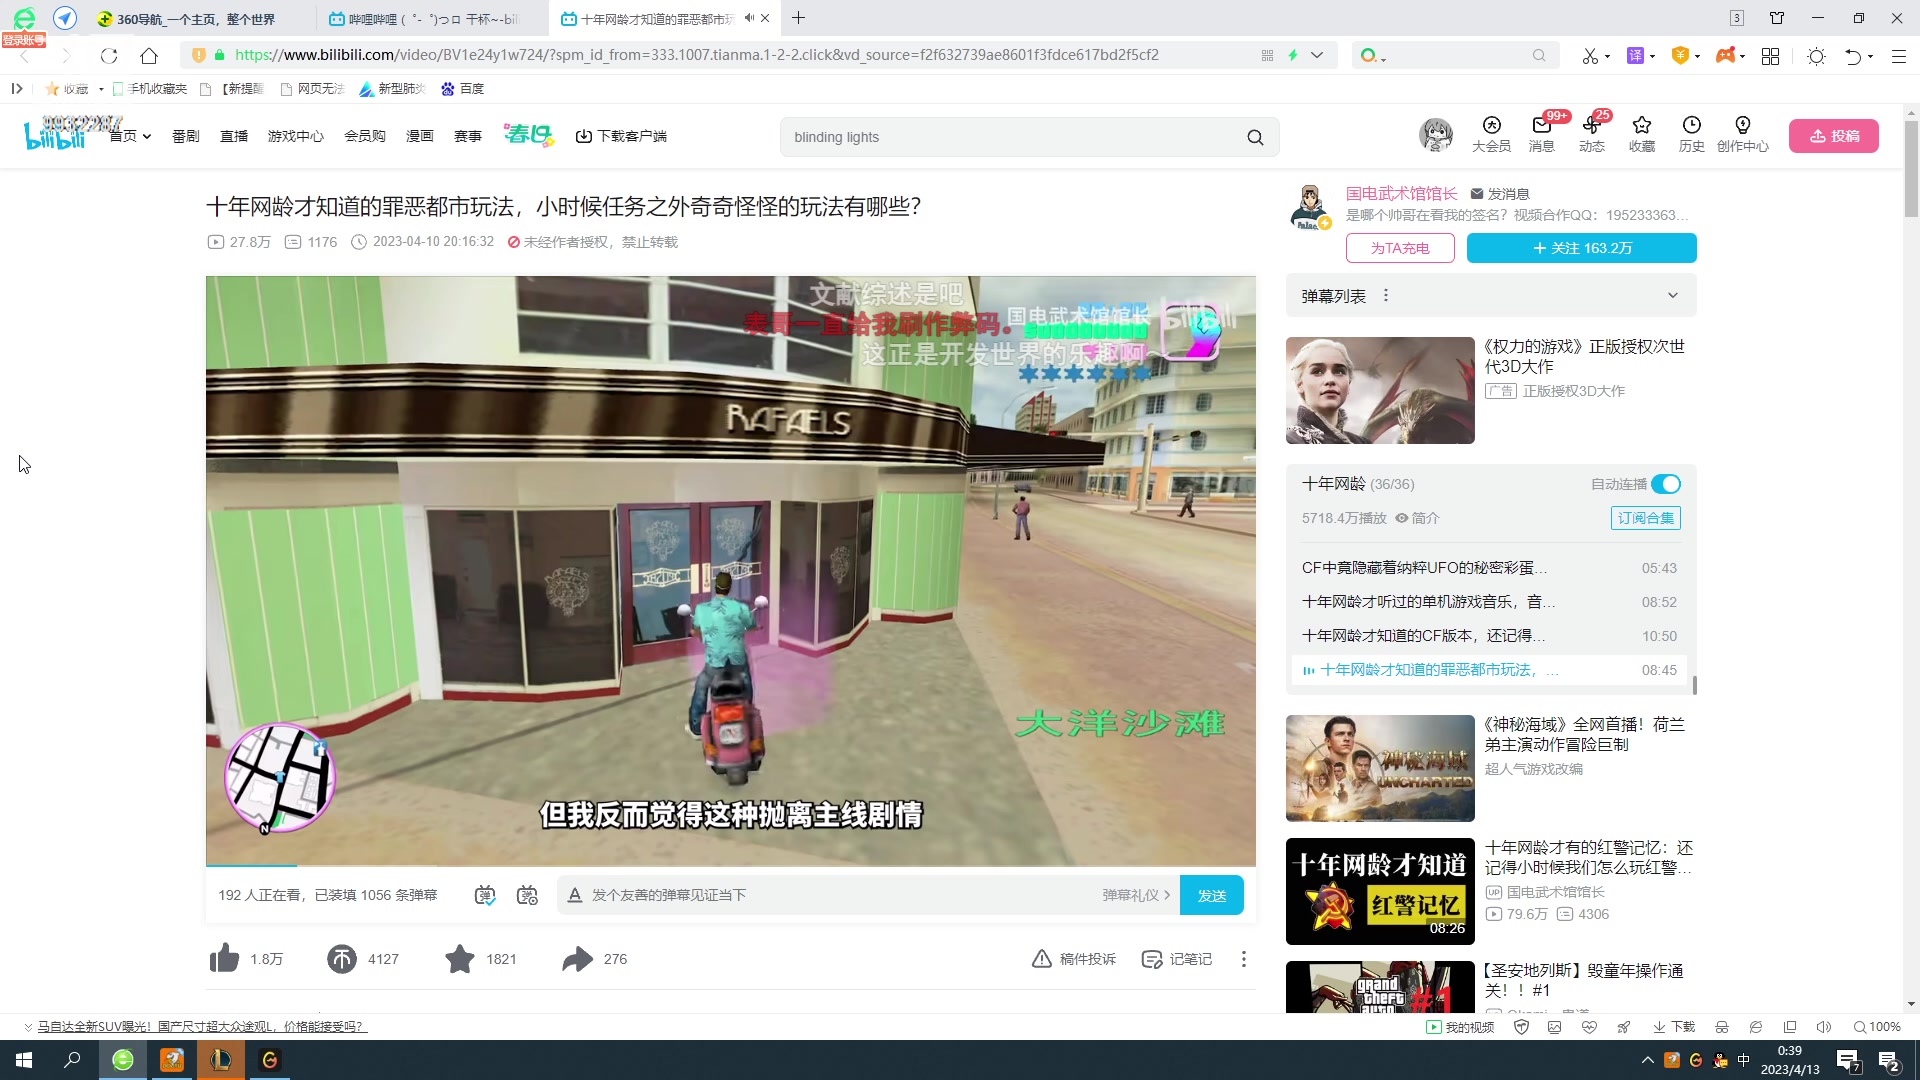Take notes with the 记笔记 icon

click(x=1177, y=958)
